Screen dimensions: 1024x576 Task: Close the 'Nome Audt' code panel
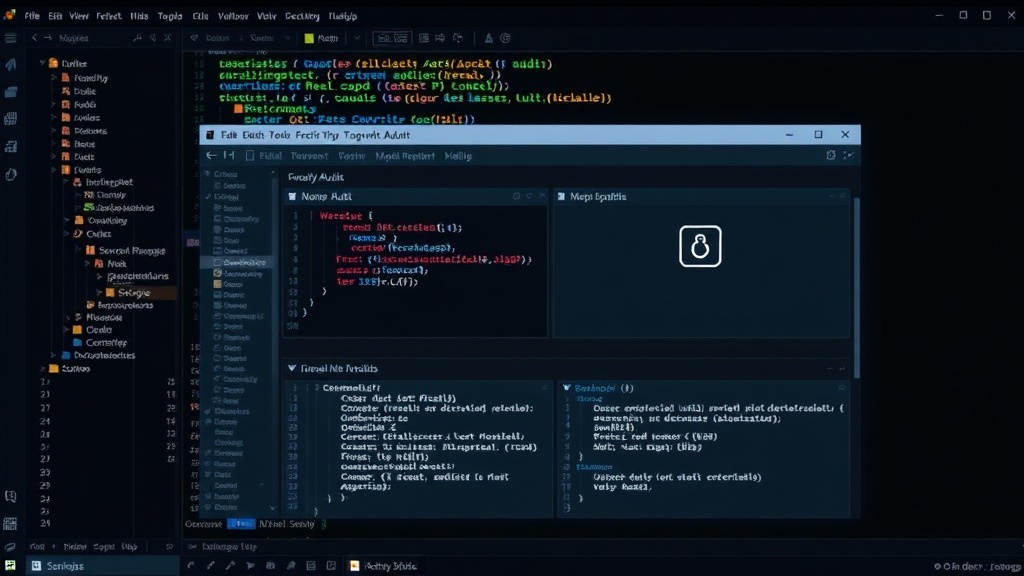pyautogui.click(x=542, y=196)
